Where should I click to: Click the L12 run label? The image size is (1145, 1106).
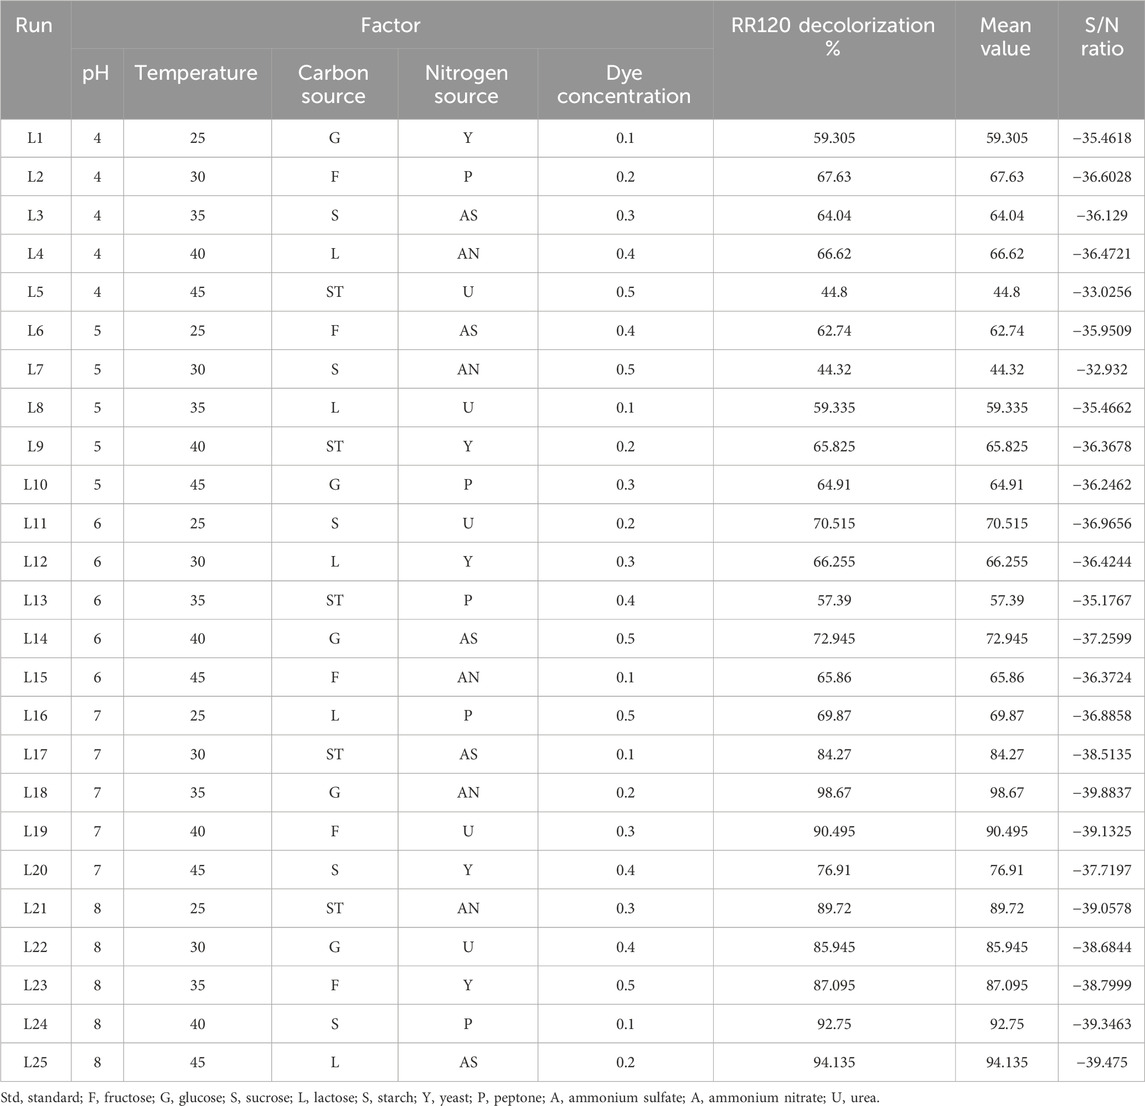pyautogui.click(x=36, y=562)
